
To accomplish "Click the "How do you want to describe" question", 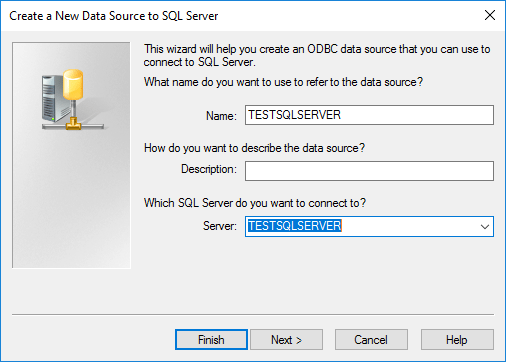I will (254, 148).
